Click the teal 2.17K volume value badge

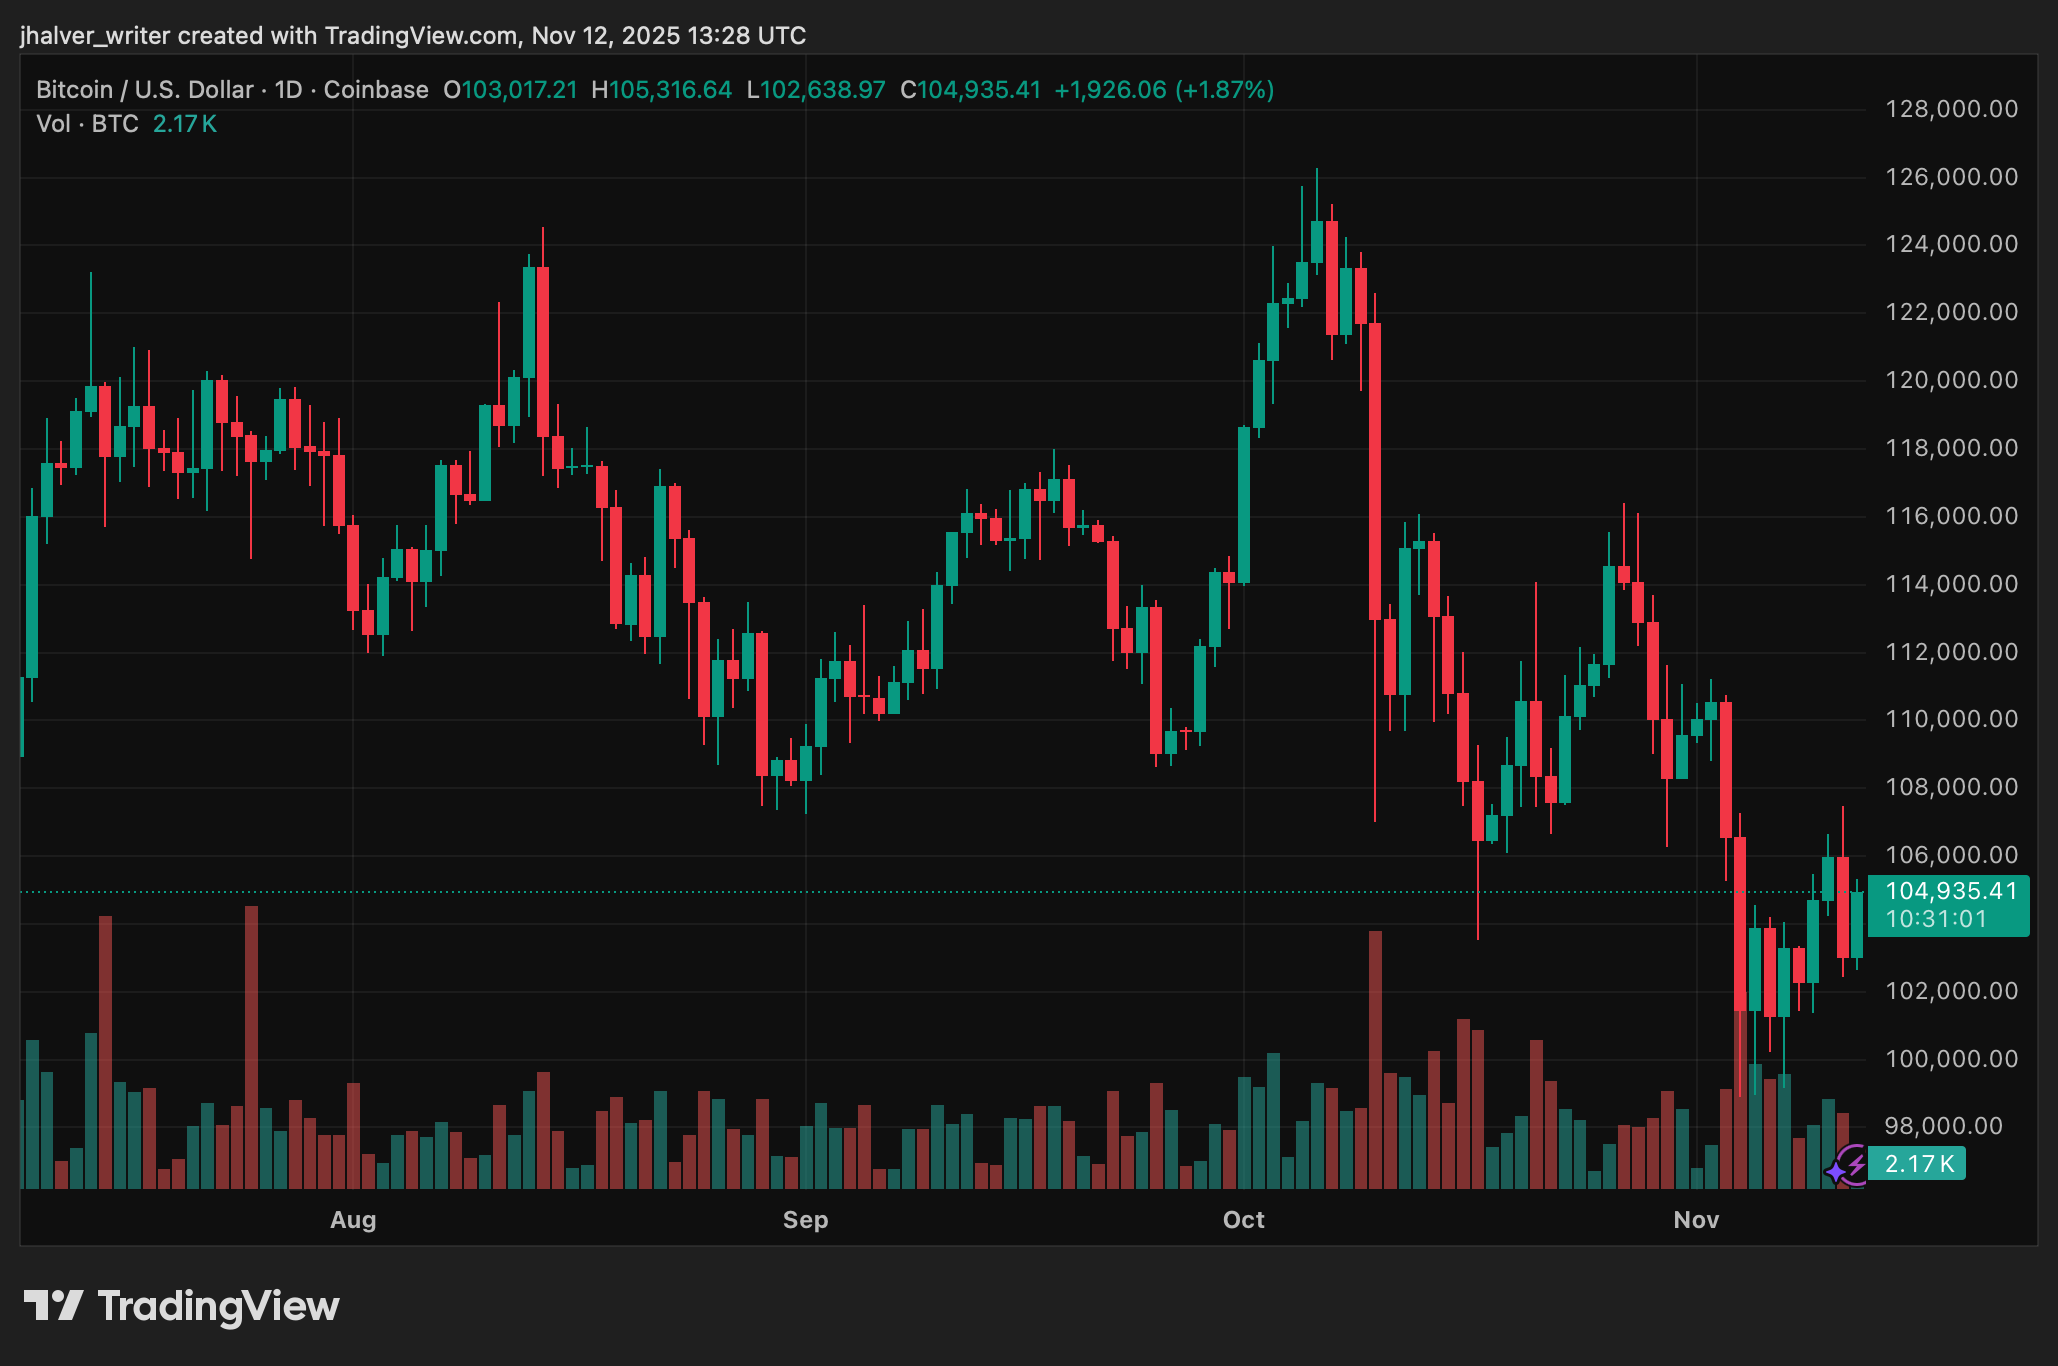pyautogui.click(x=1915, y=1162)
